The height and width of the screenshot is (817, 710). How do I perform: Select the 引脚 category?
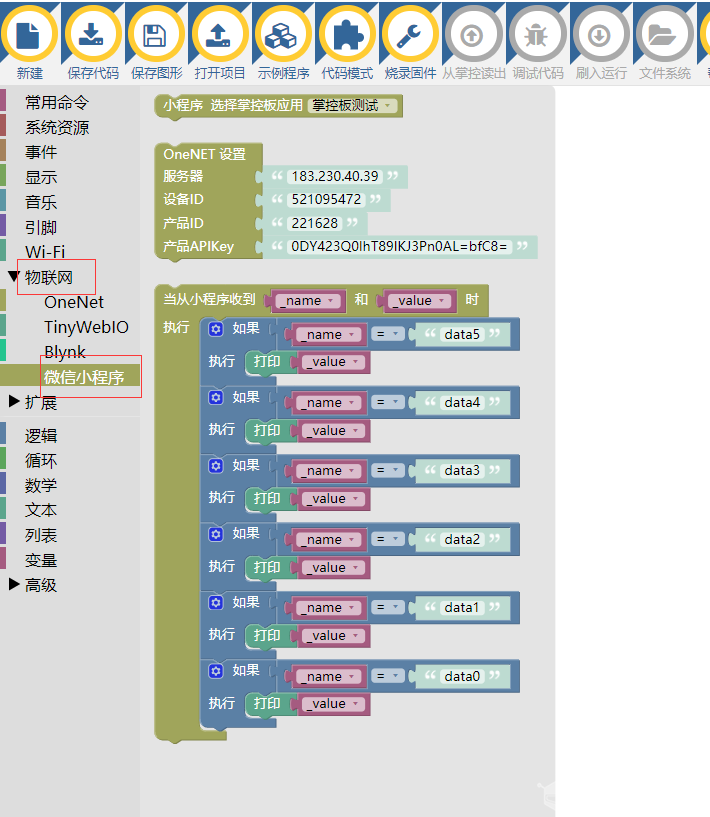[x=41, y=228]
